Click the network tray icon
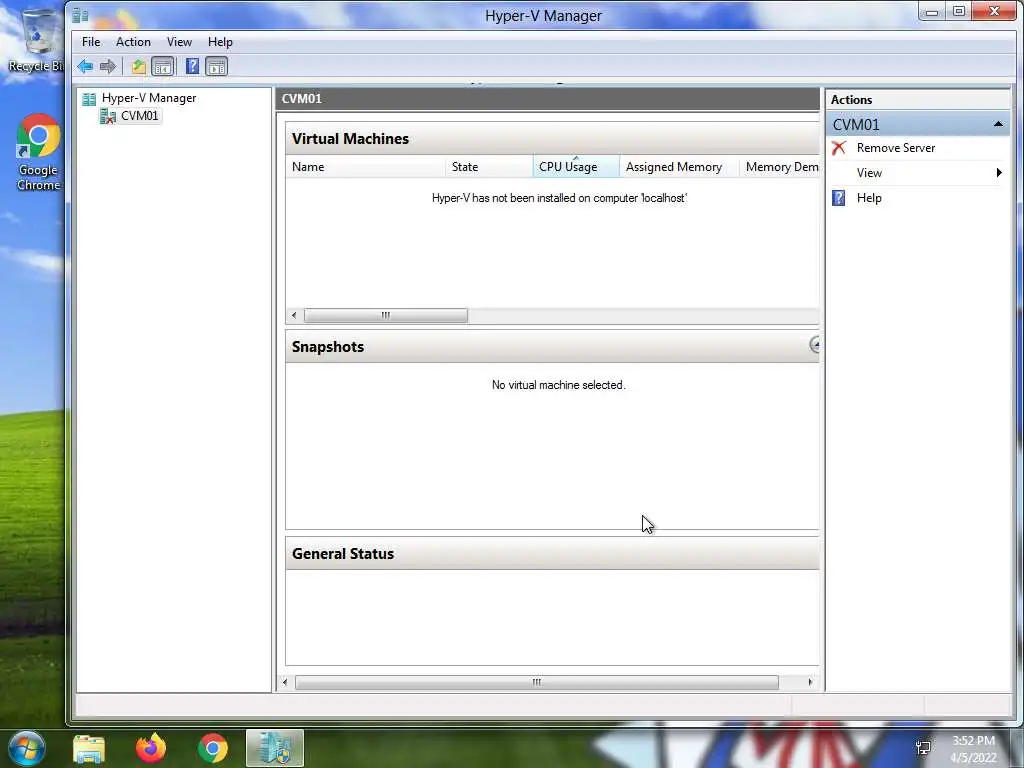 click(923, 748)
